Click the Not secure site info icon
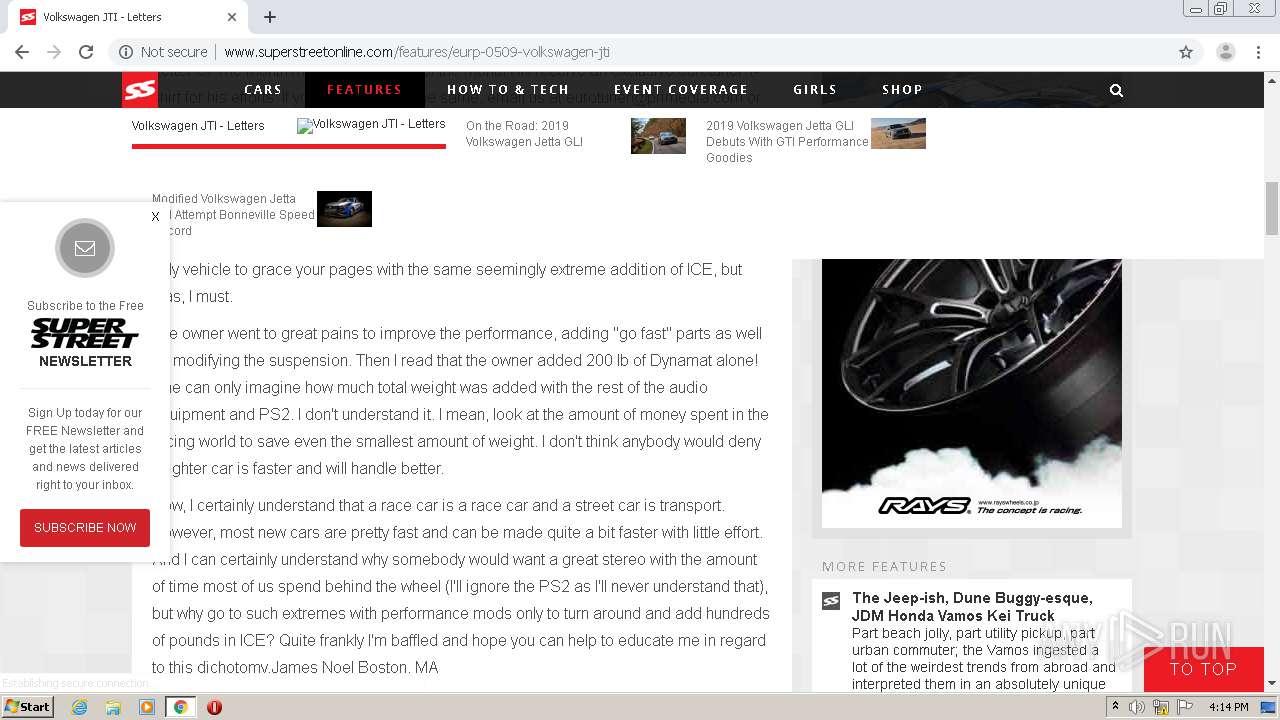The image size is (1280, 720). (x=126, y=52)
